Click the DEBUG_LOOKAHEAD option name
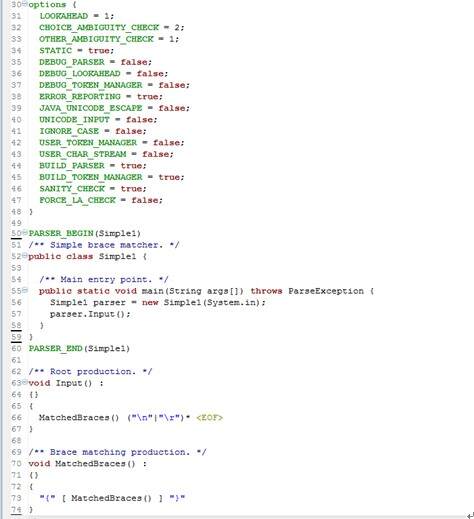The image size is (474, 519). [80, 73]
